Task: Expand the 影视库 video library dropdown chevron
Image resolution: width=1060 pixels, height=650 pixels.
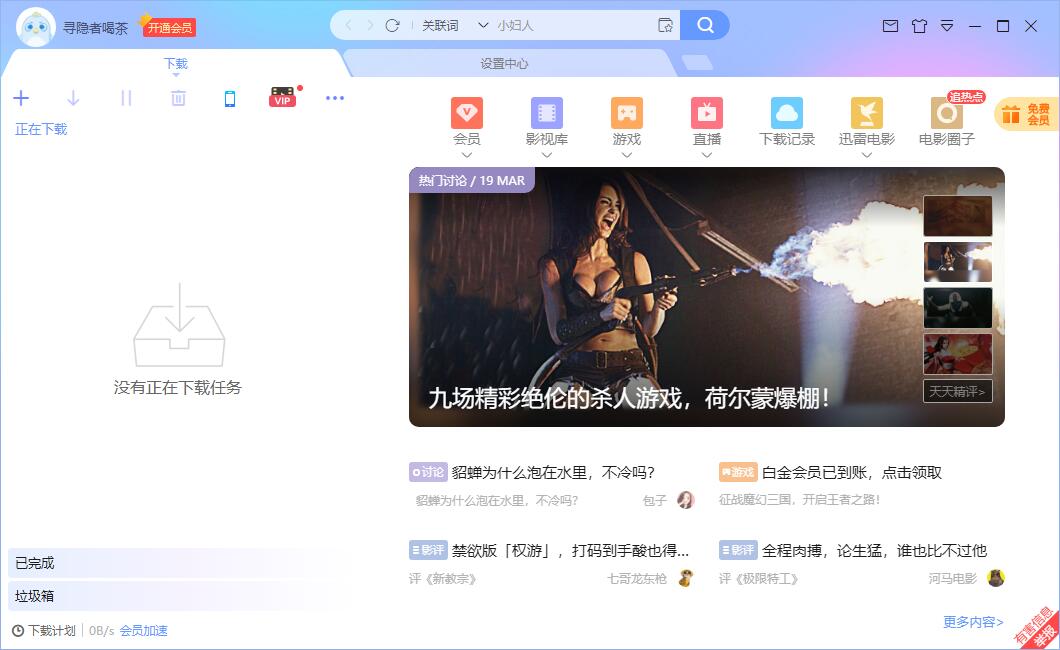Action: 547,156
